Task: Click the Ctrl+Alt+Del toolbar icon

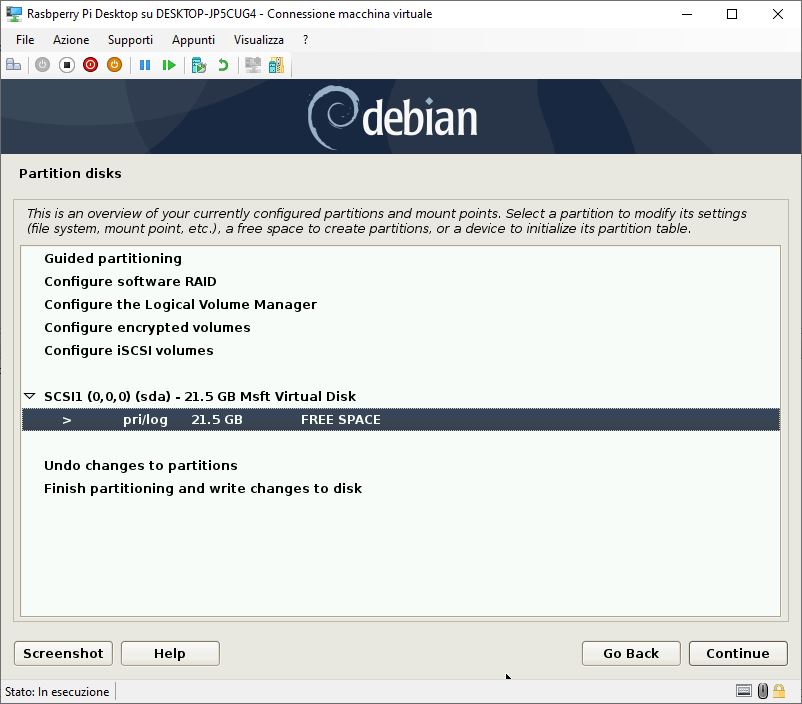Action: (13, 65)
